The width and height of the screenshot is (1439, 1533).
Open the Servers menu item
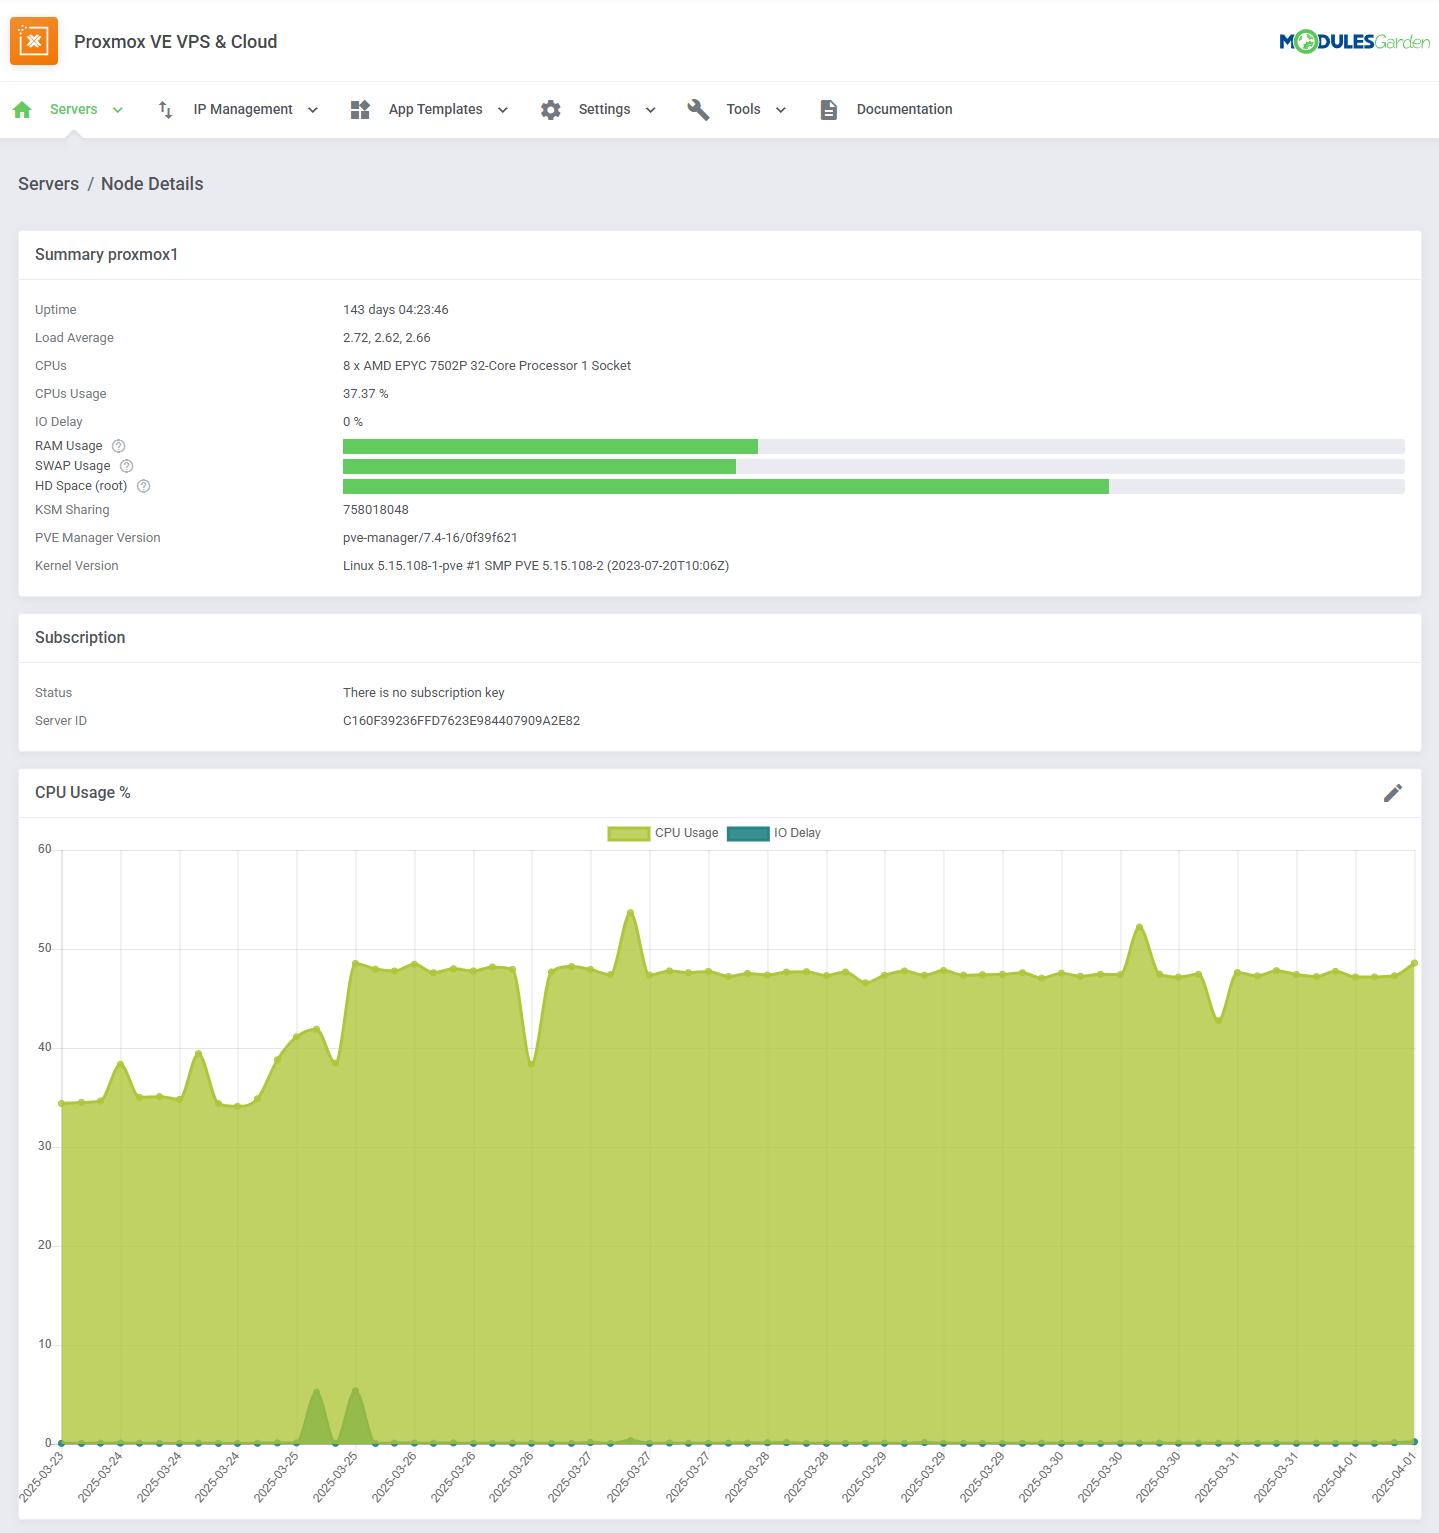(74, 109)
